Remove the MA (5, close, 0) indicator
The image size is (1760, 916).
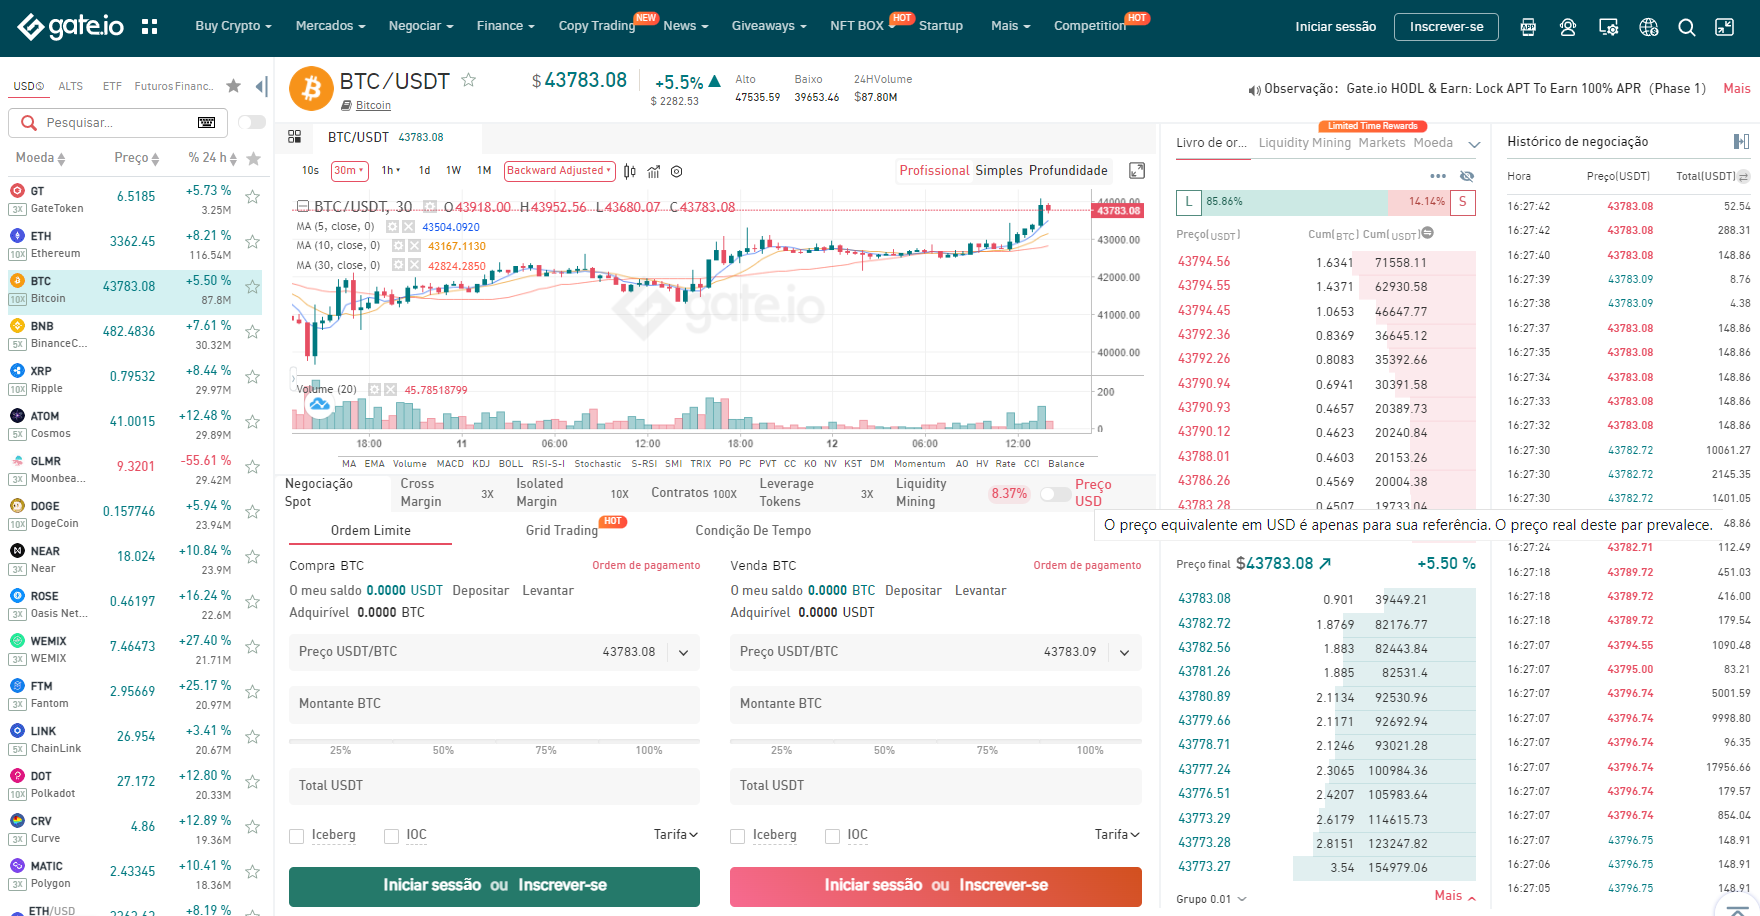coord(408,227)
